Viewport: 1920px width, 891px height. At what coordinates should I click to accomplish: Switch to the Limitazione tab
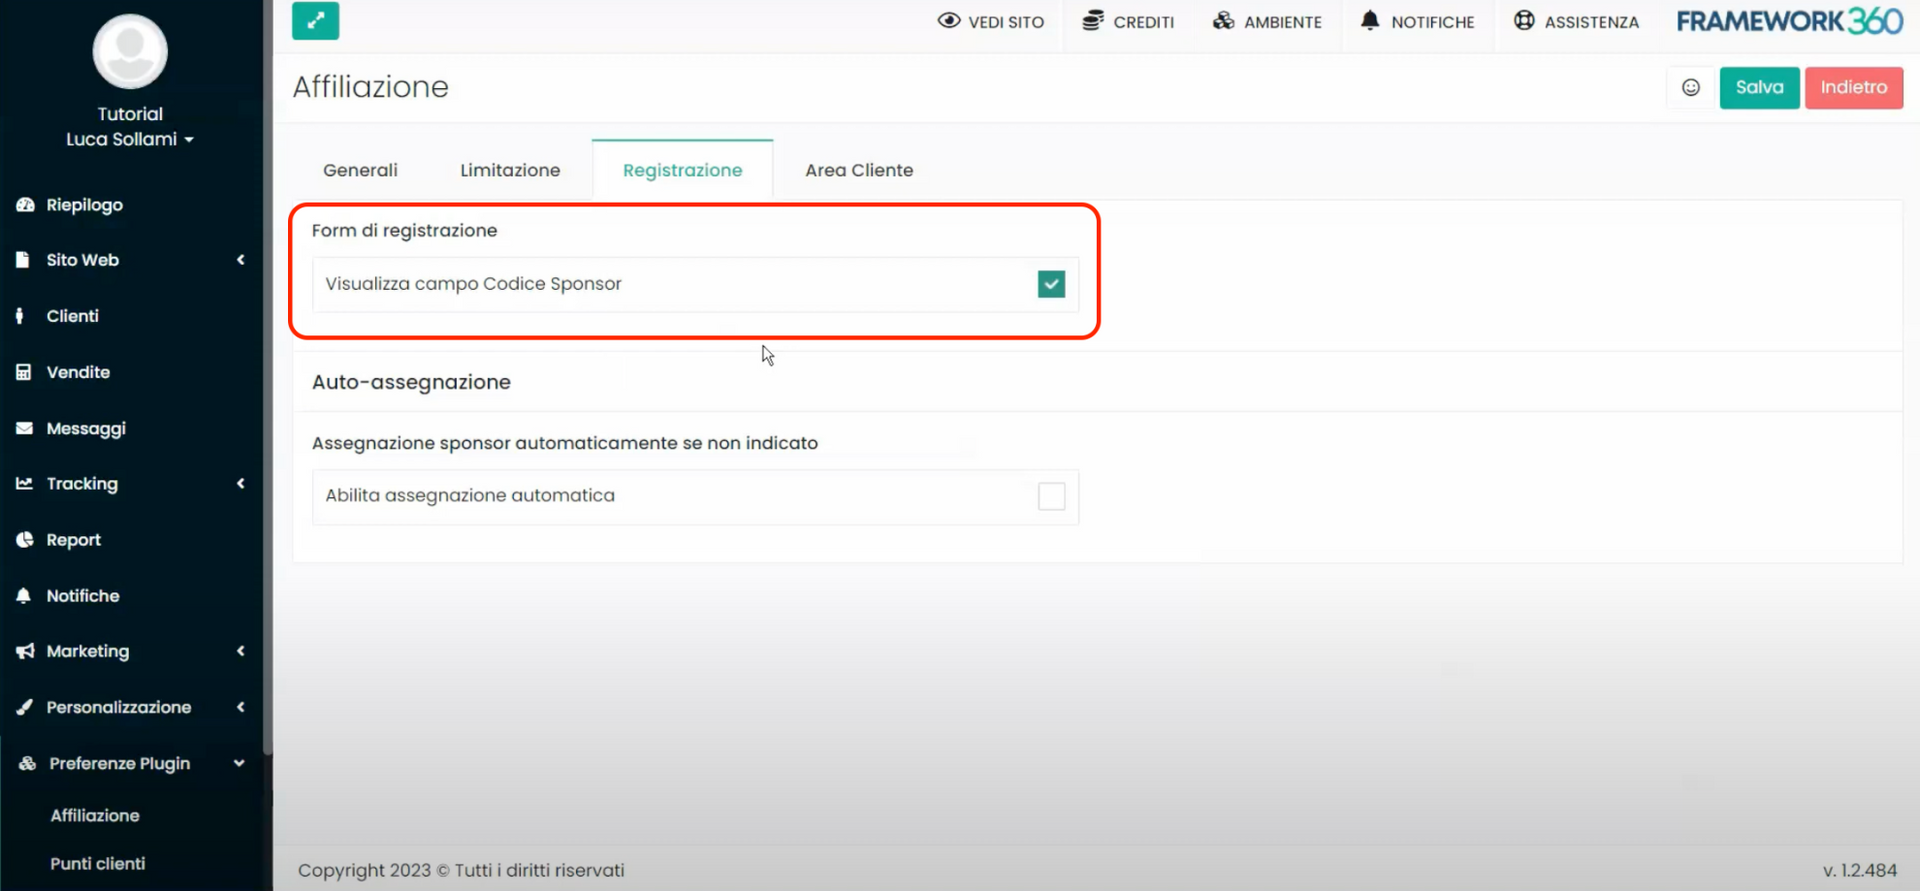coord(510,170)
